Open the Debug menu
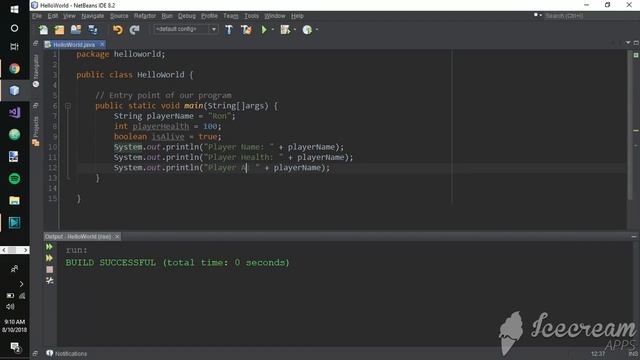 point(187,16)
